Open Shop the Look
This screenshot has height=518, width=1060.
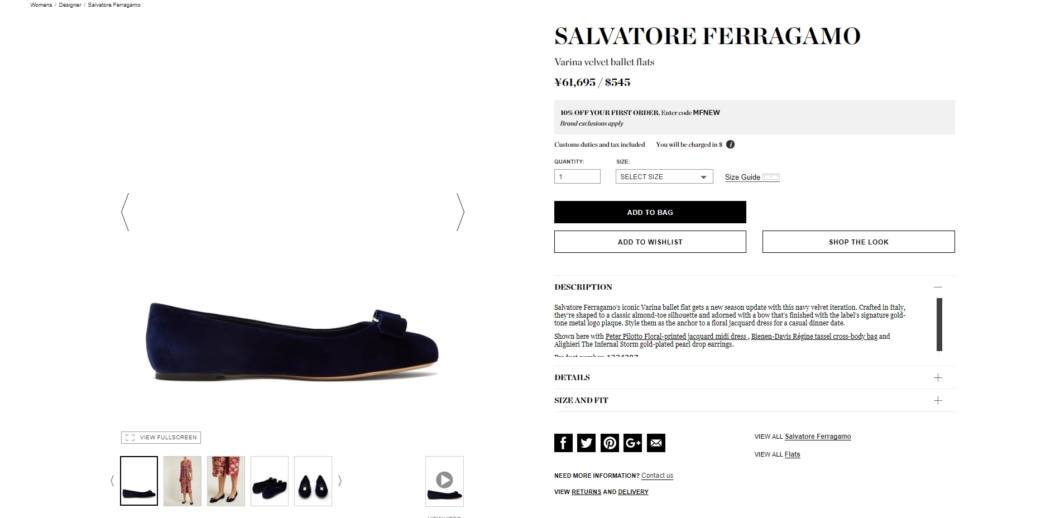[859, 241]
